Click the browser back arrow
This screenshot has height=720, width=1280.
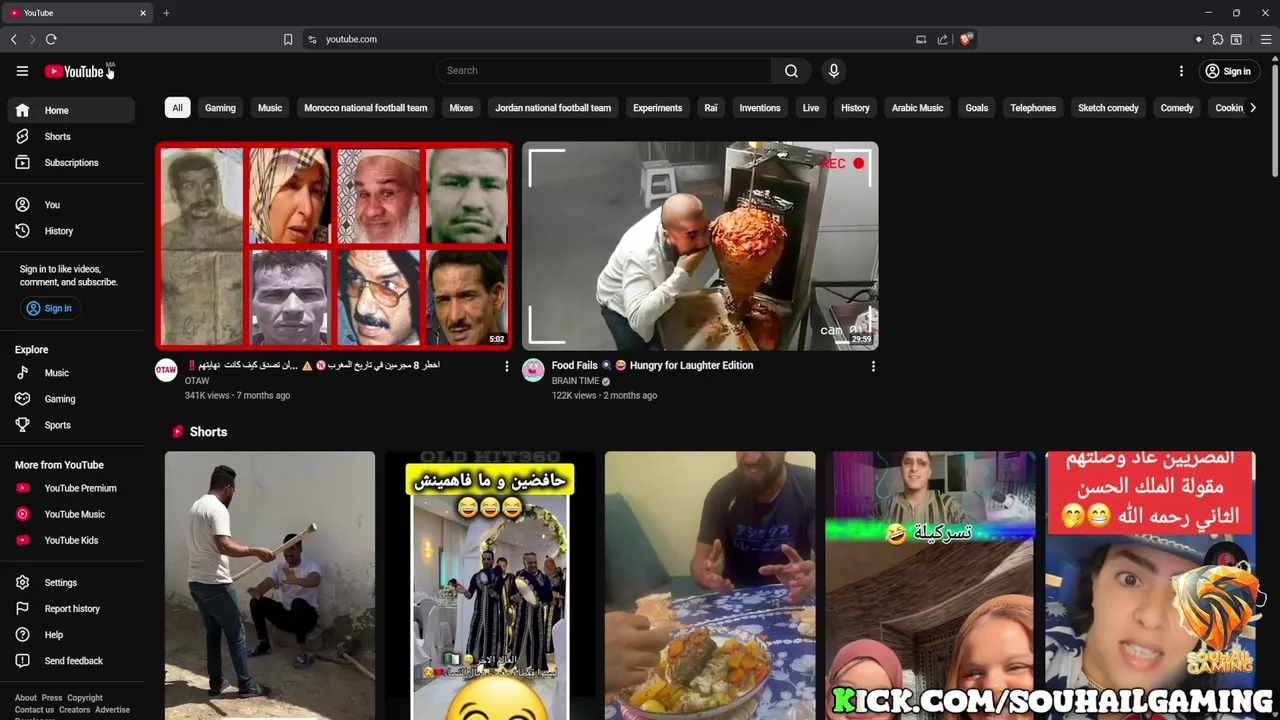tap(14, 39)
